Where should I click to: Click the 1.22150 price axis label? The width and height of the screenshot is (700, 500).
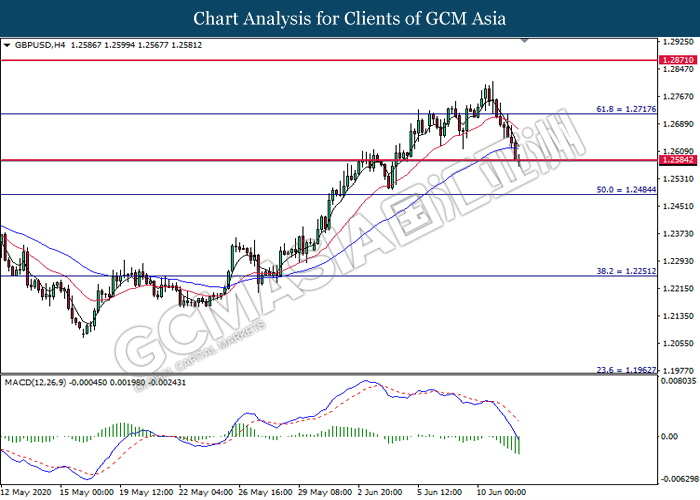[x=678, y=288]
